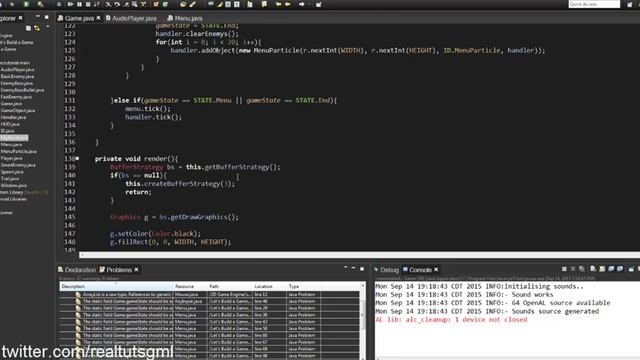The image size is (640, 360).
Task: Click 'Initialising sounds..' console line
Action: click(x=479, y=286)
